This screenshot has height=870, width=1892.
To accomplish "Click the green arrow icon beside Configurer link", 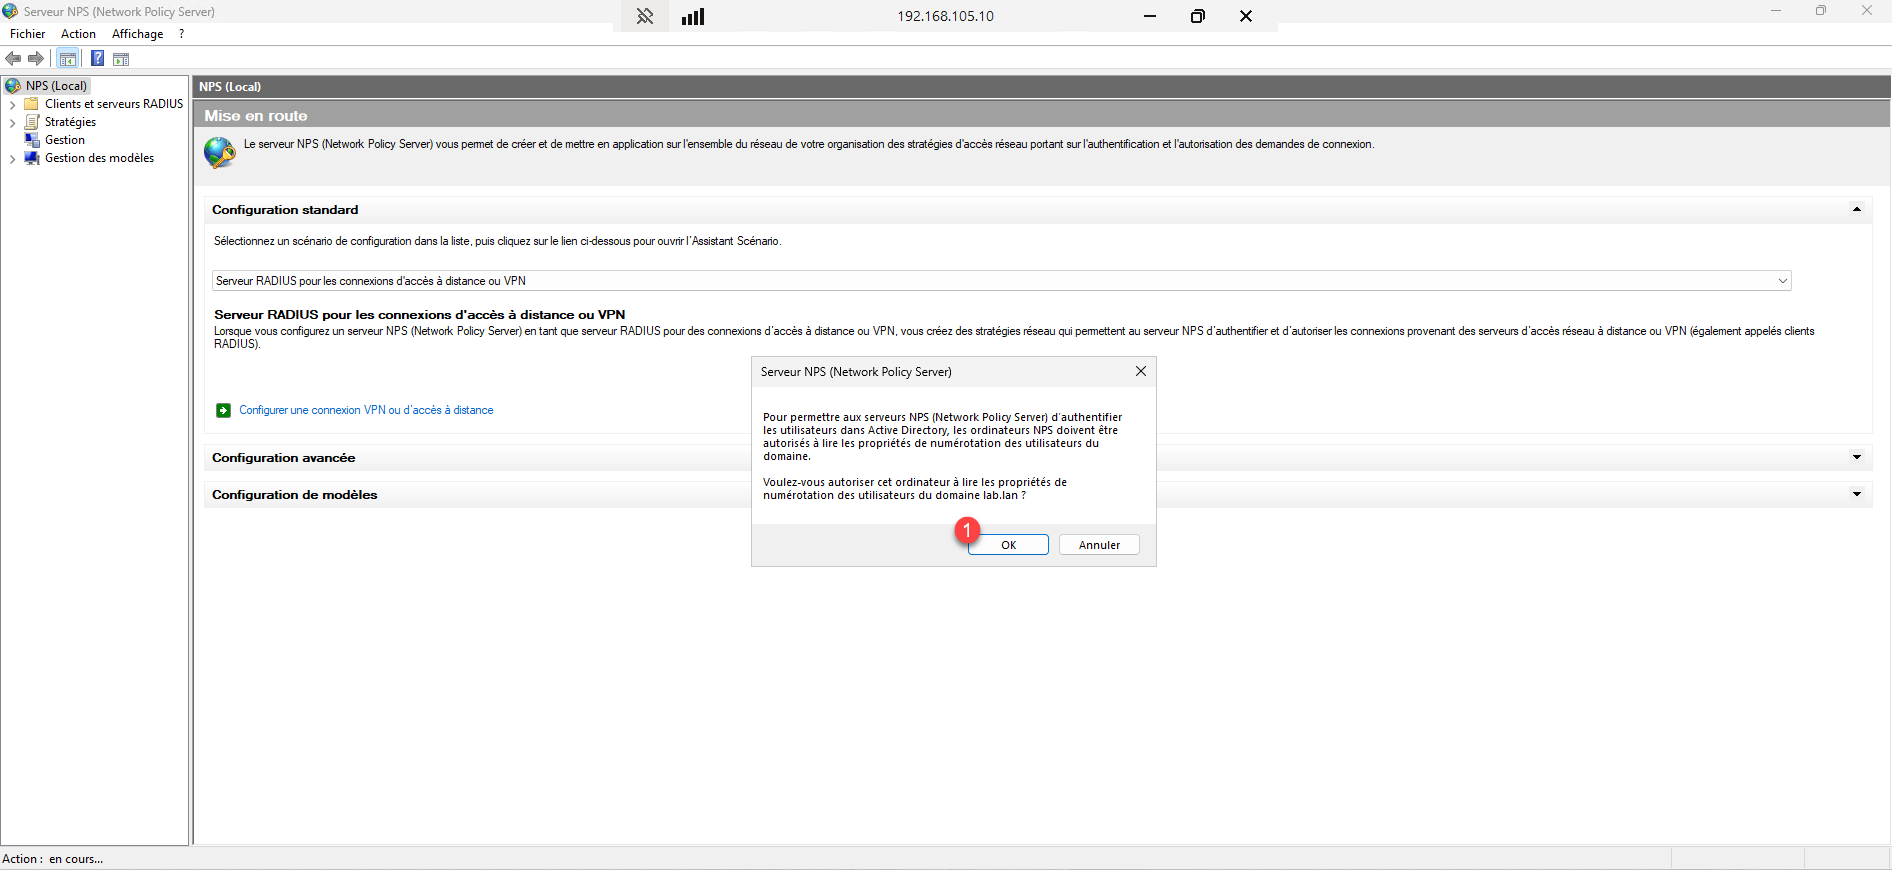I will click(x=223, y=410).
